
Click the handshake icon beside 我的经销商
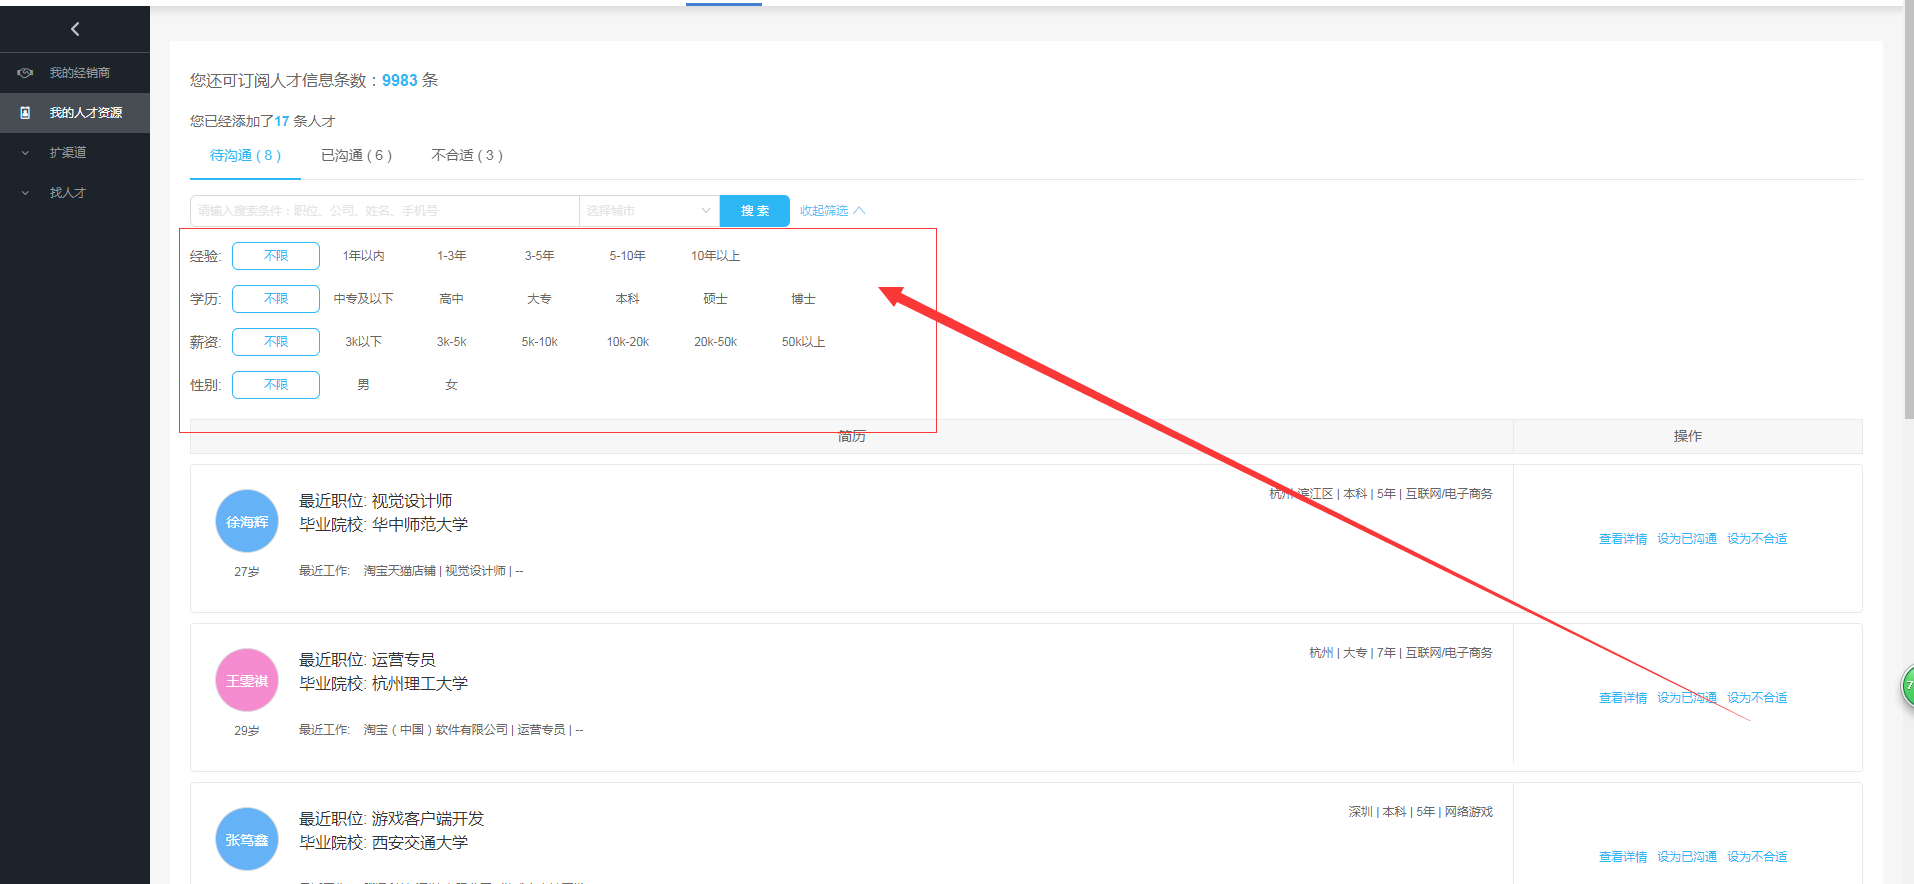[x=26, y=73]
